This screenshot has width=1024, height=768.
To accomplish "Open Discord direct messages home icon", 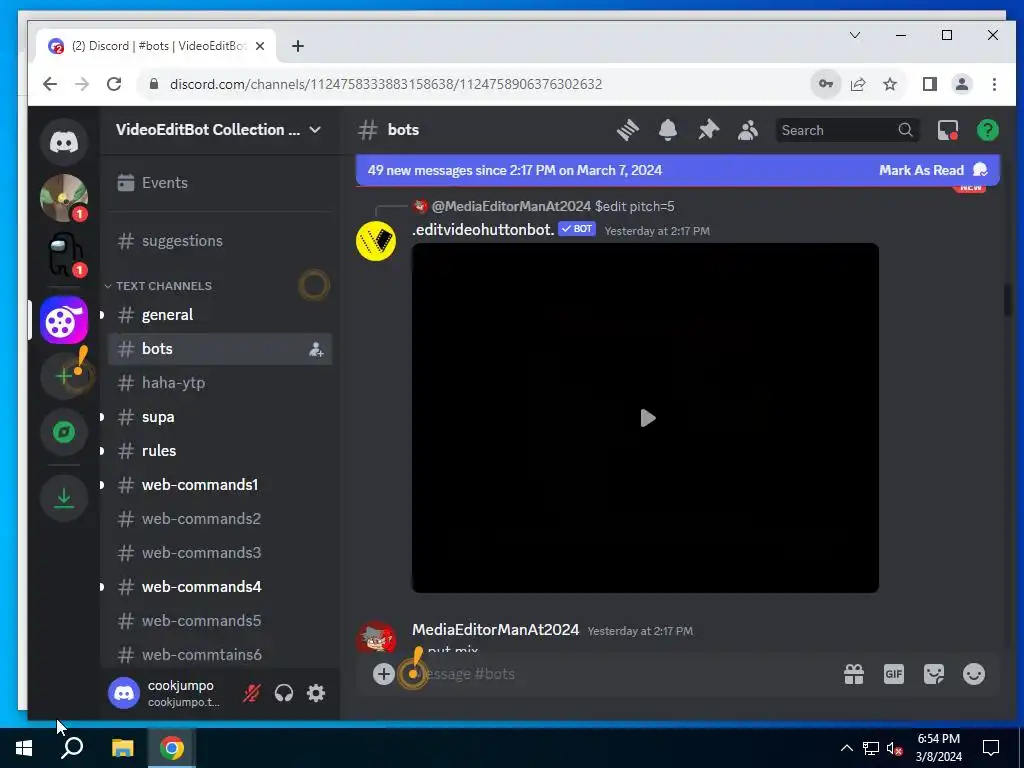I will coord(64,142).
